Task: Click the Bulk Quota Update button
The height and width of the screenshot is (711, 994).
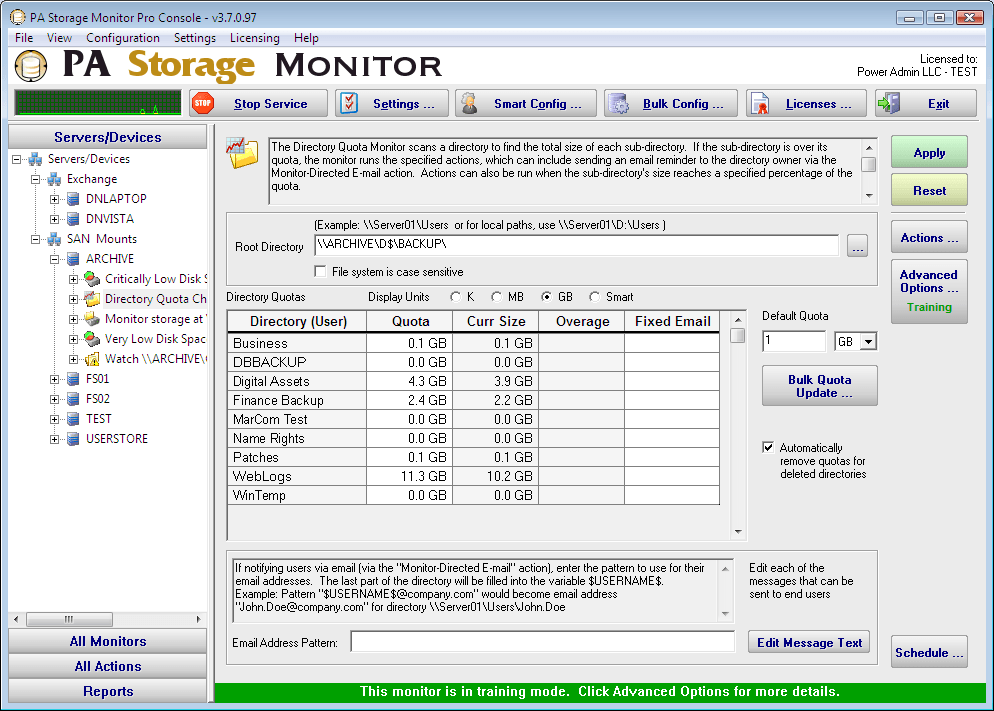Action: point(820,386)
